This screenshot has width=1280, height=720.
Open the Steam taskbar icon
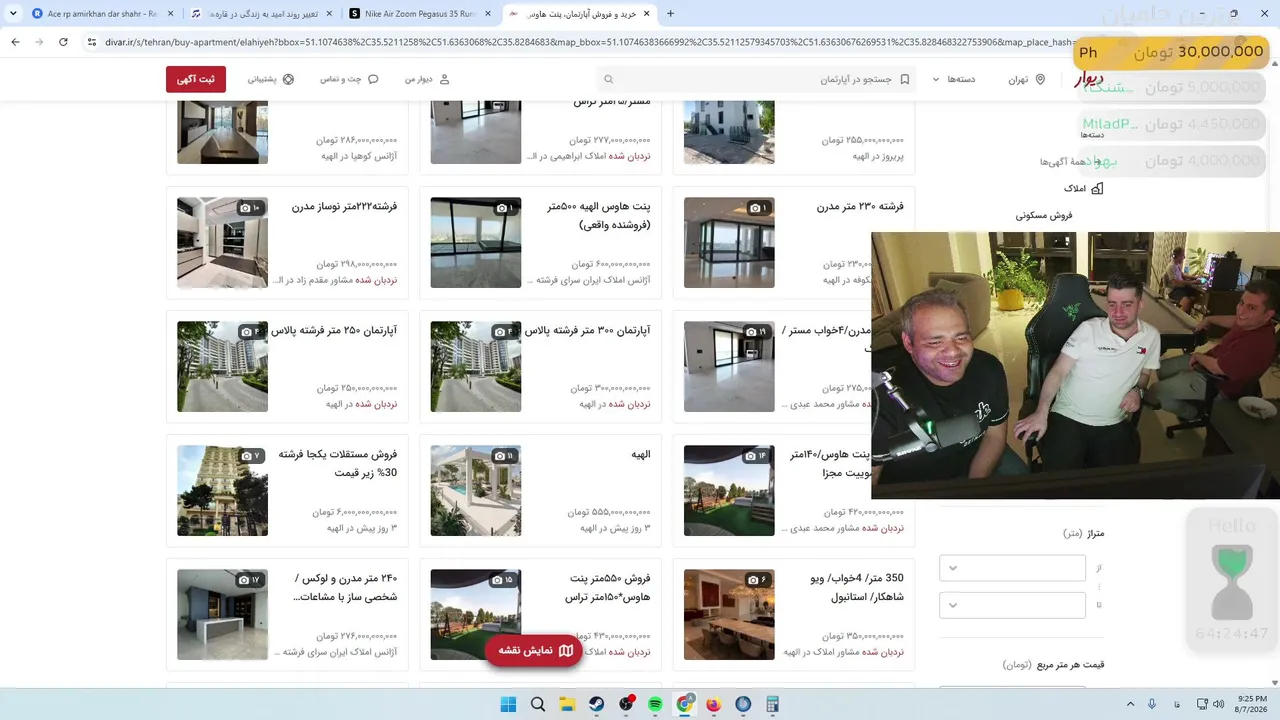tap(597, 704)
